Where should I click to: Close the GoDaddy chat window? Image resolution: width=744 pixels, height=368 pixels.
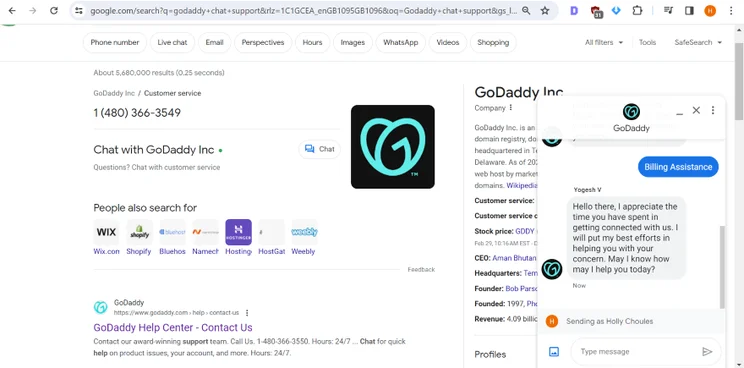coord(696,110)
